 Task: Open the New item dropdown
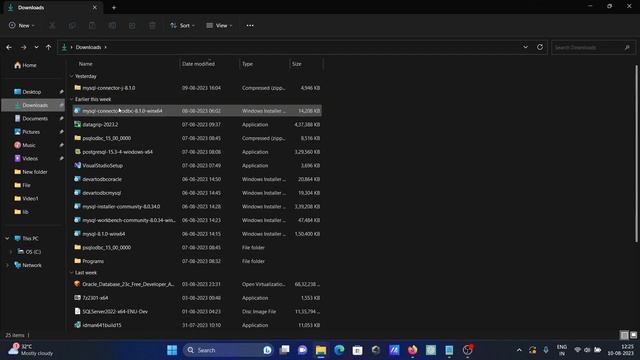22,26
